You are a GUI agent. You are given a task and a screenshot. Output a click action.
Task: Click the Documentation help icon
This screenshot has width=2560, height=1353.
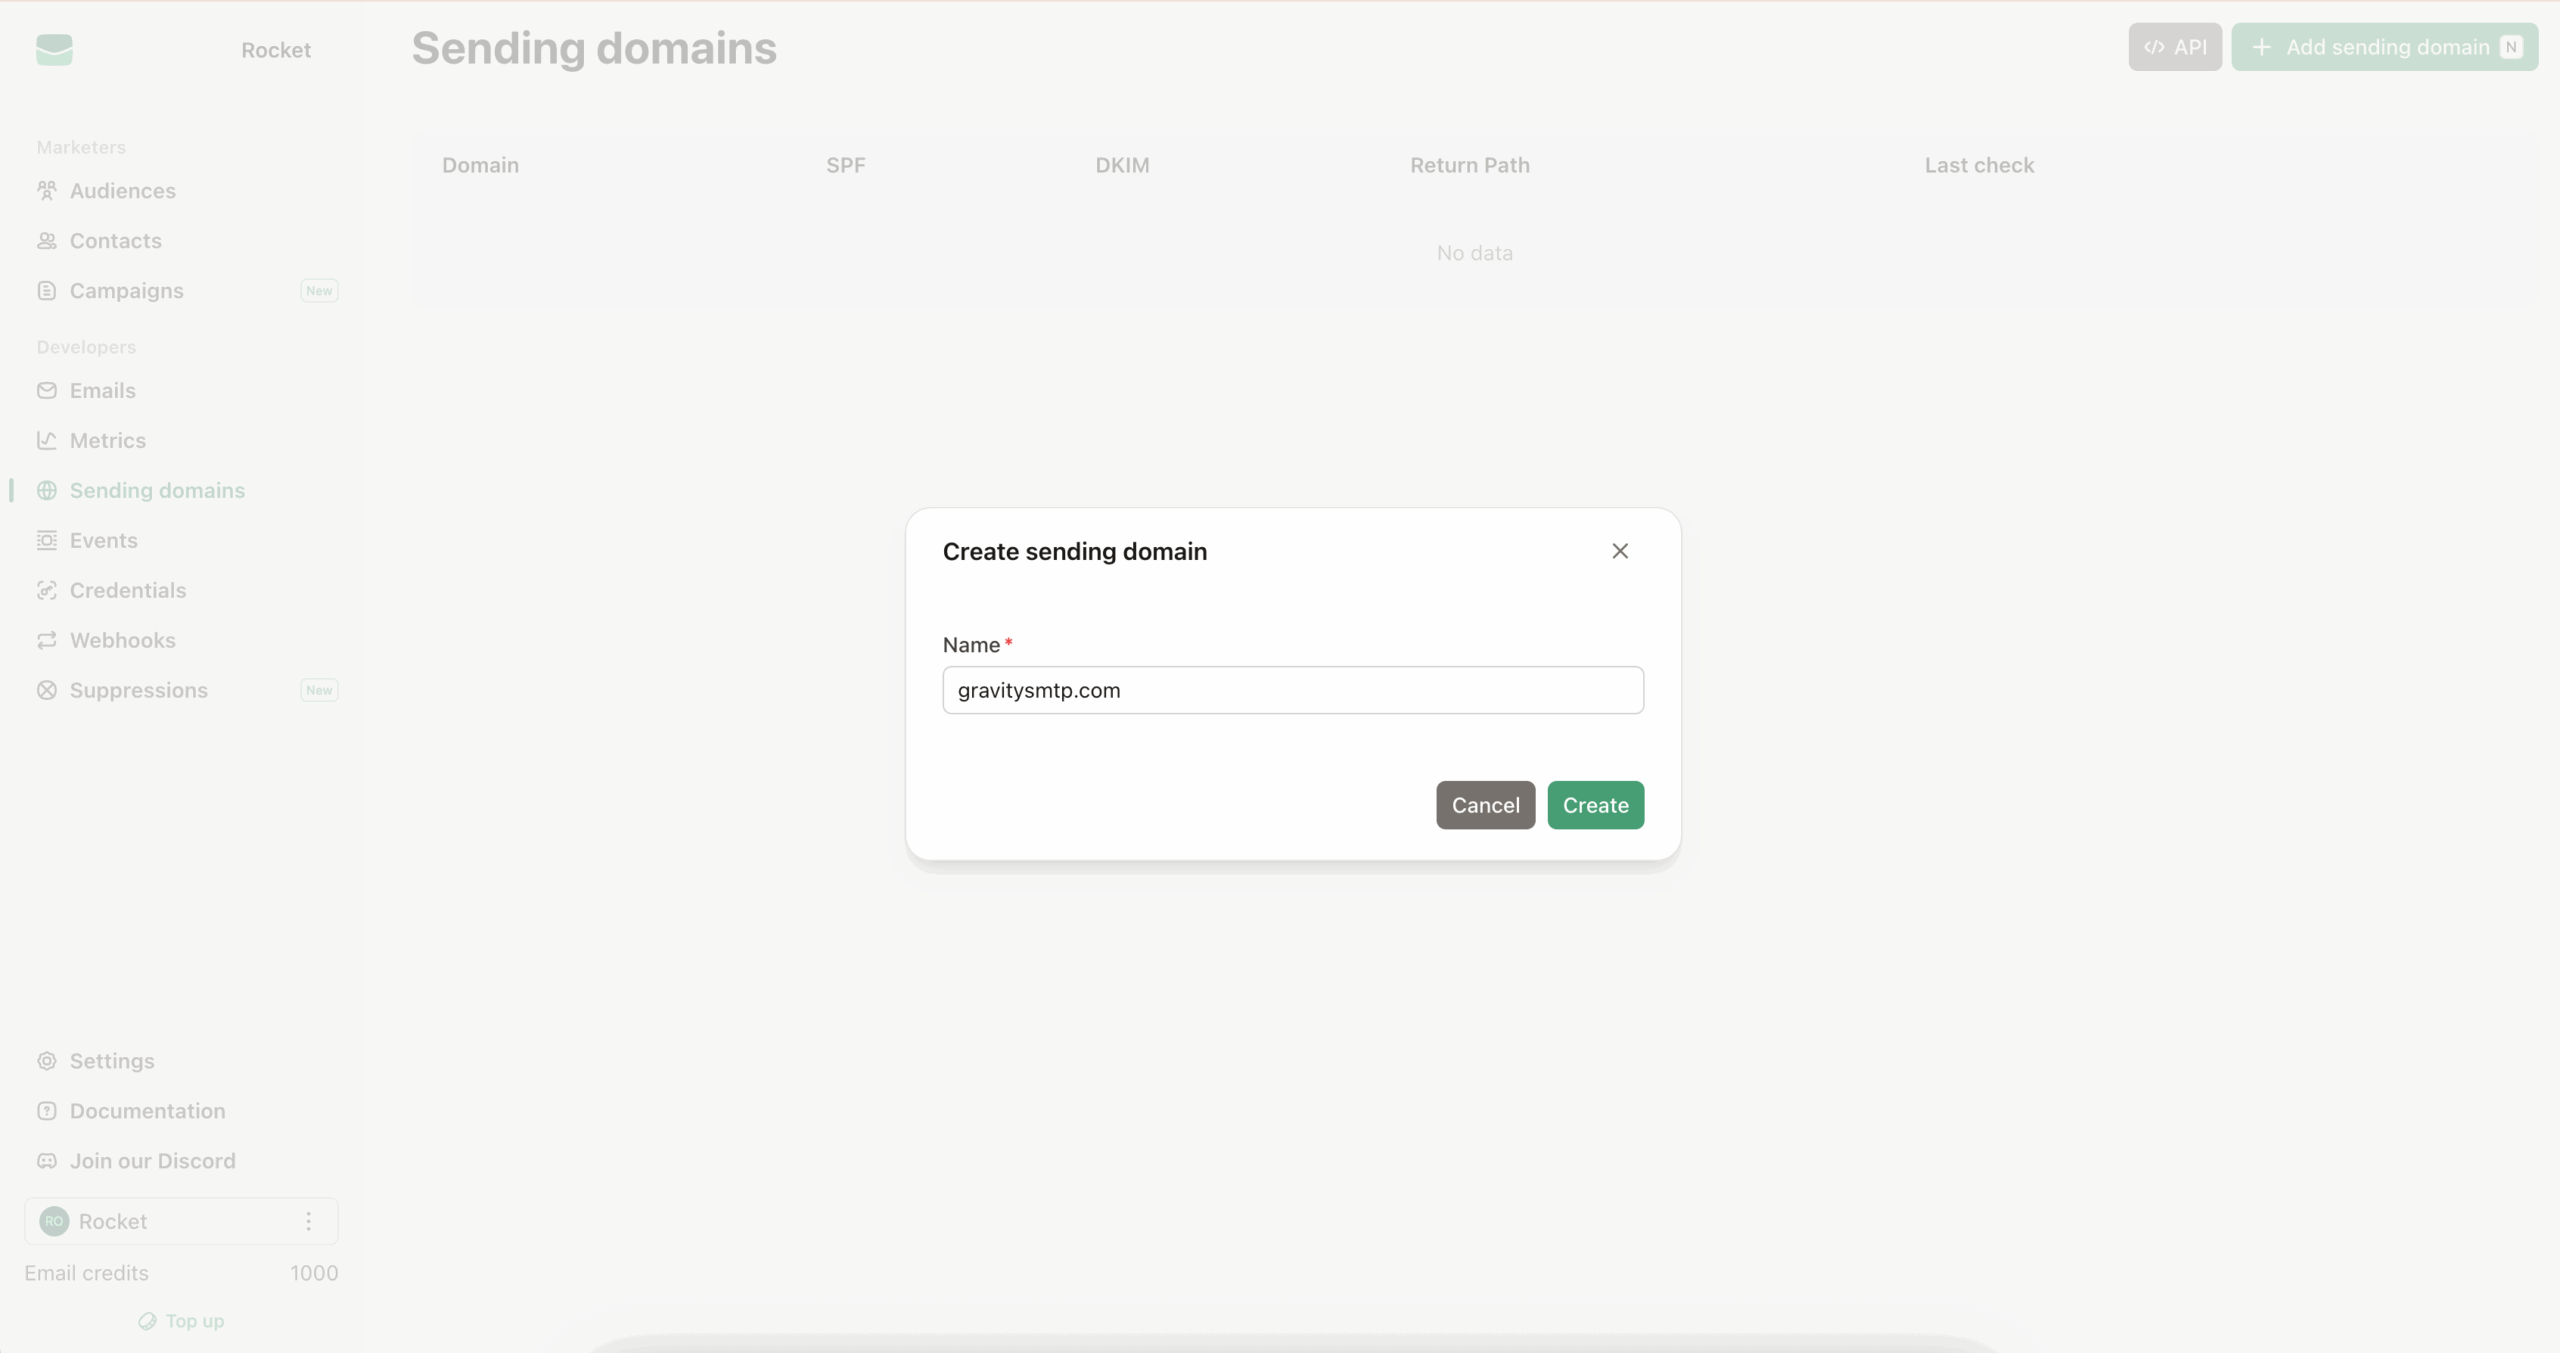47,1111
